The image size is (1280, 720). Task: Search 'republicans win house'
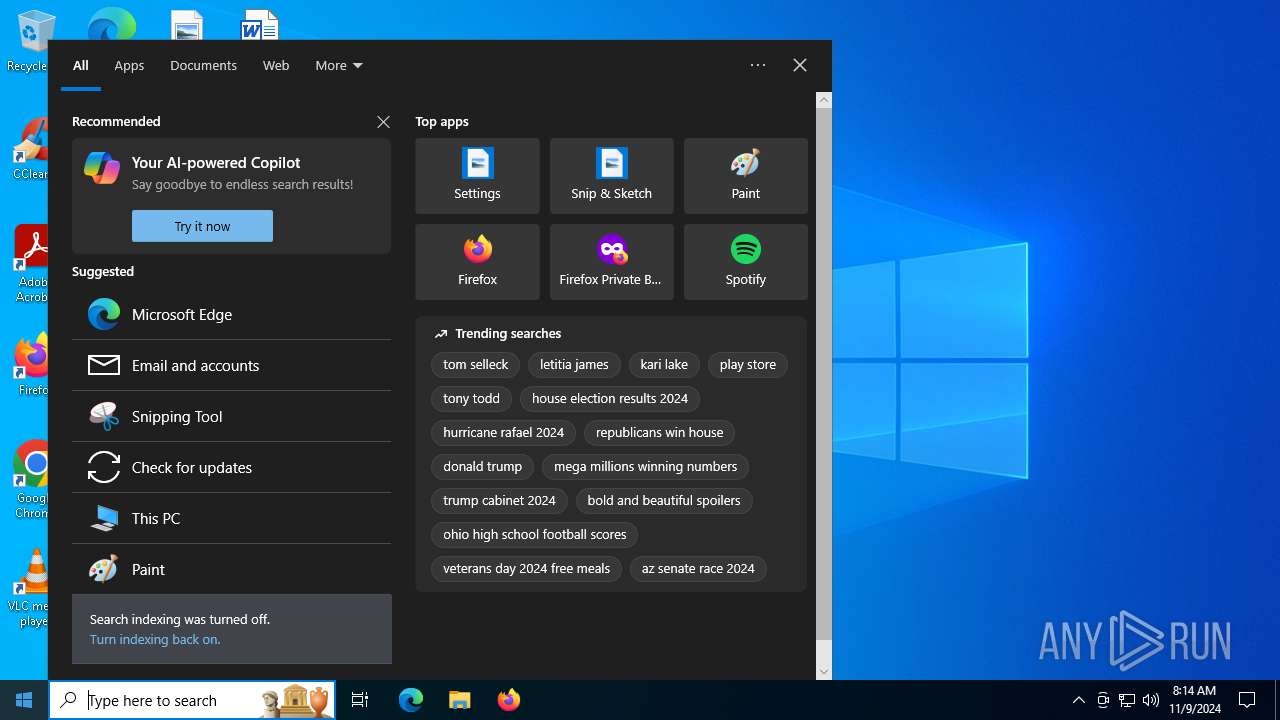[x=659, y=433]
